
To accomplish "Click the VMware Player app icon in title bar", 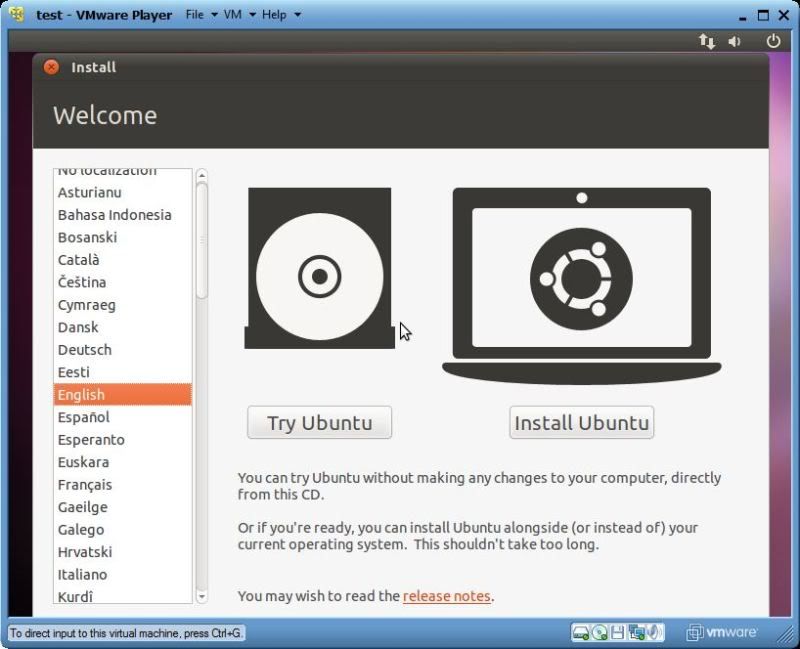I will pos(17,14).
